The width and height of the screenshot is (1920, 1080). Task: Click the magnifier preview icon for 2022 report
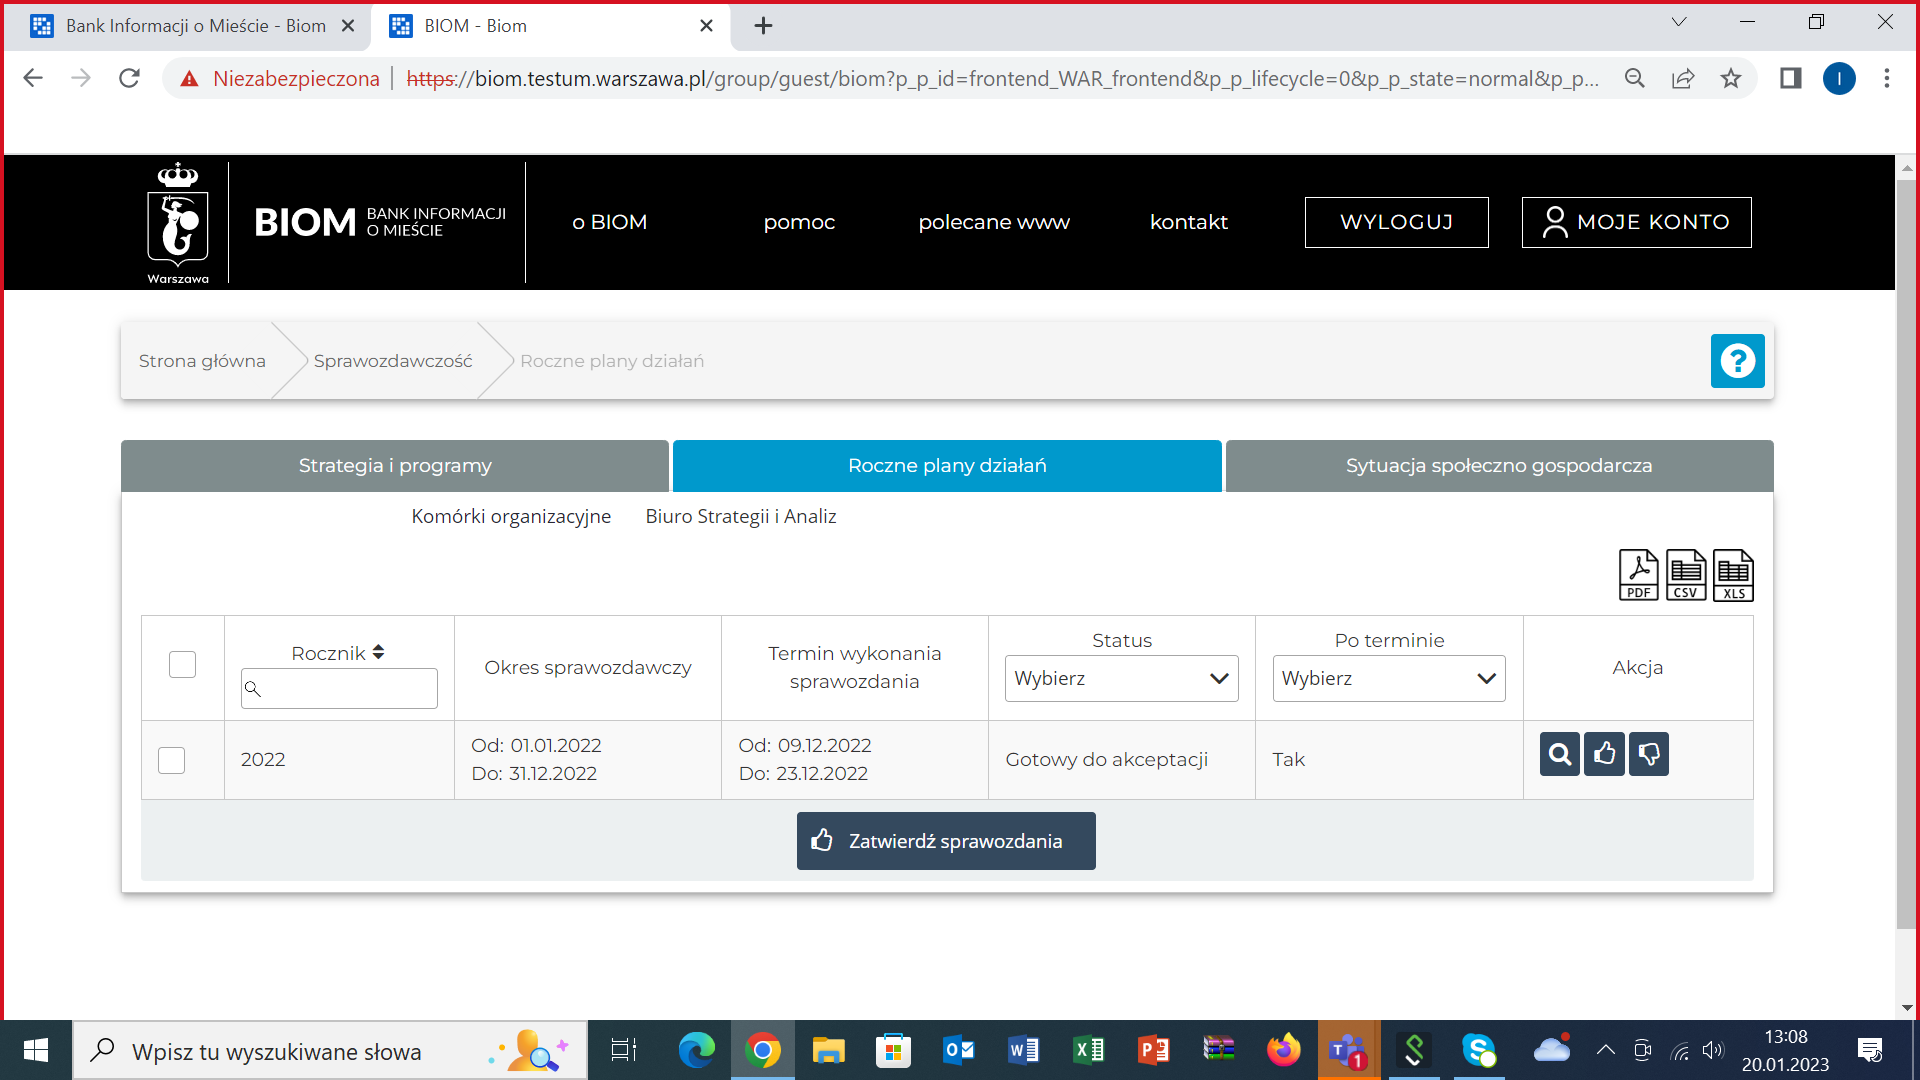coord(1559,754)
